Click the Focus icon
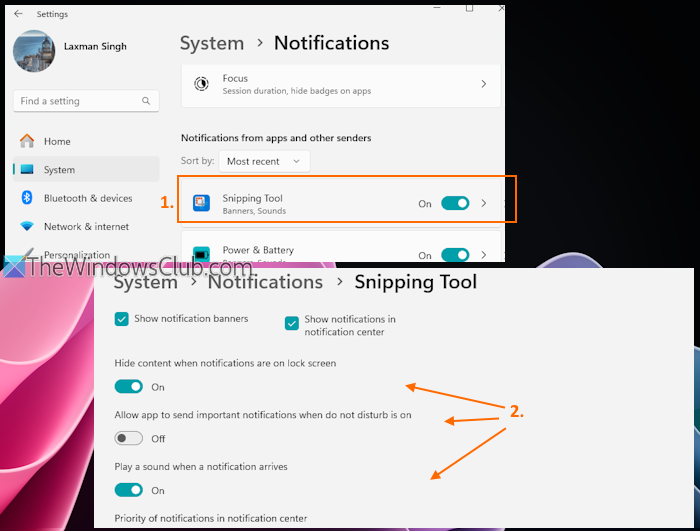 201,84
